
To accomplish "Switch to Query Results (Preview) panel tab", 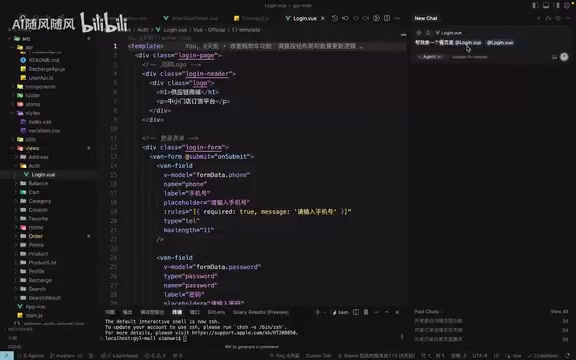I will (x=261, y=312).
